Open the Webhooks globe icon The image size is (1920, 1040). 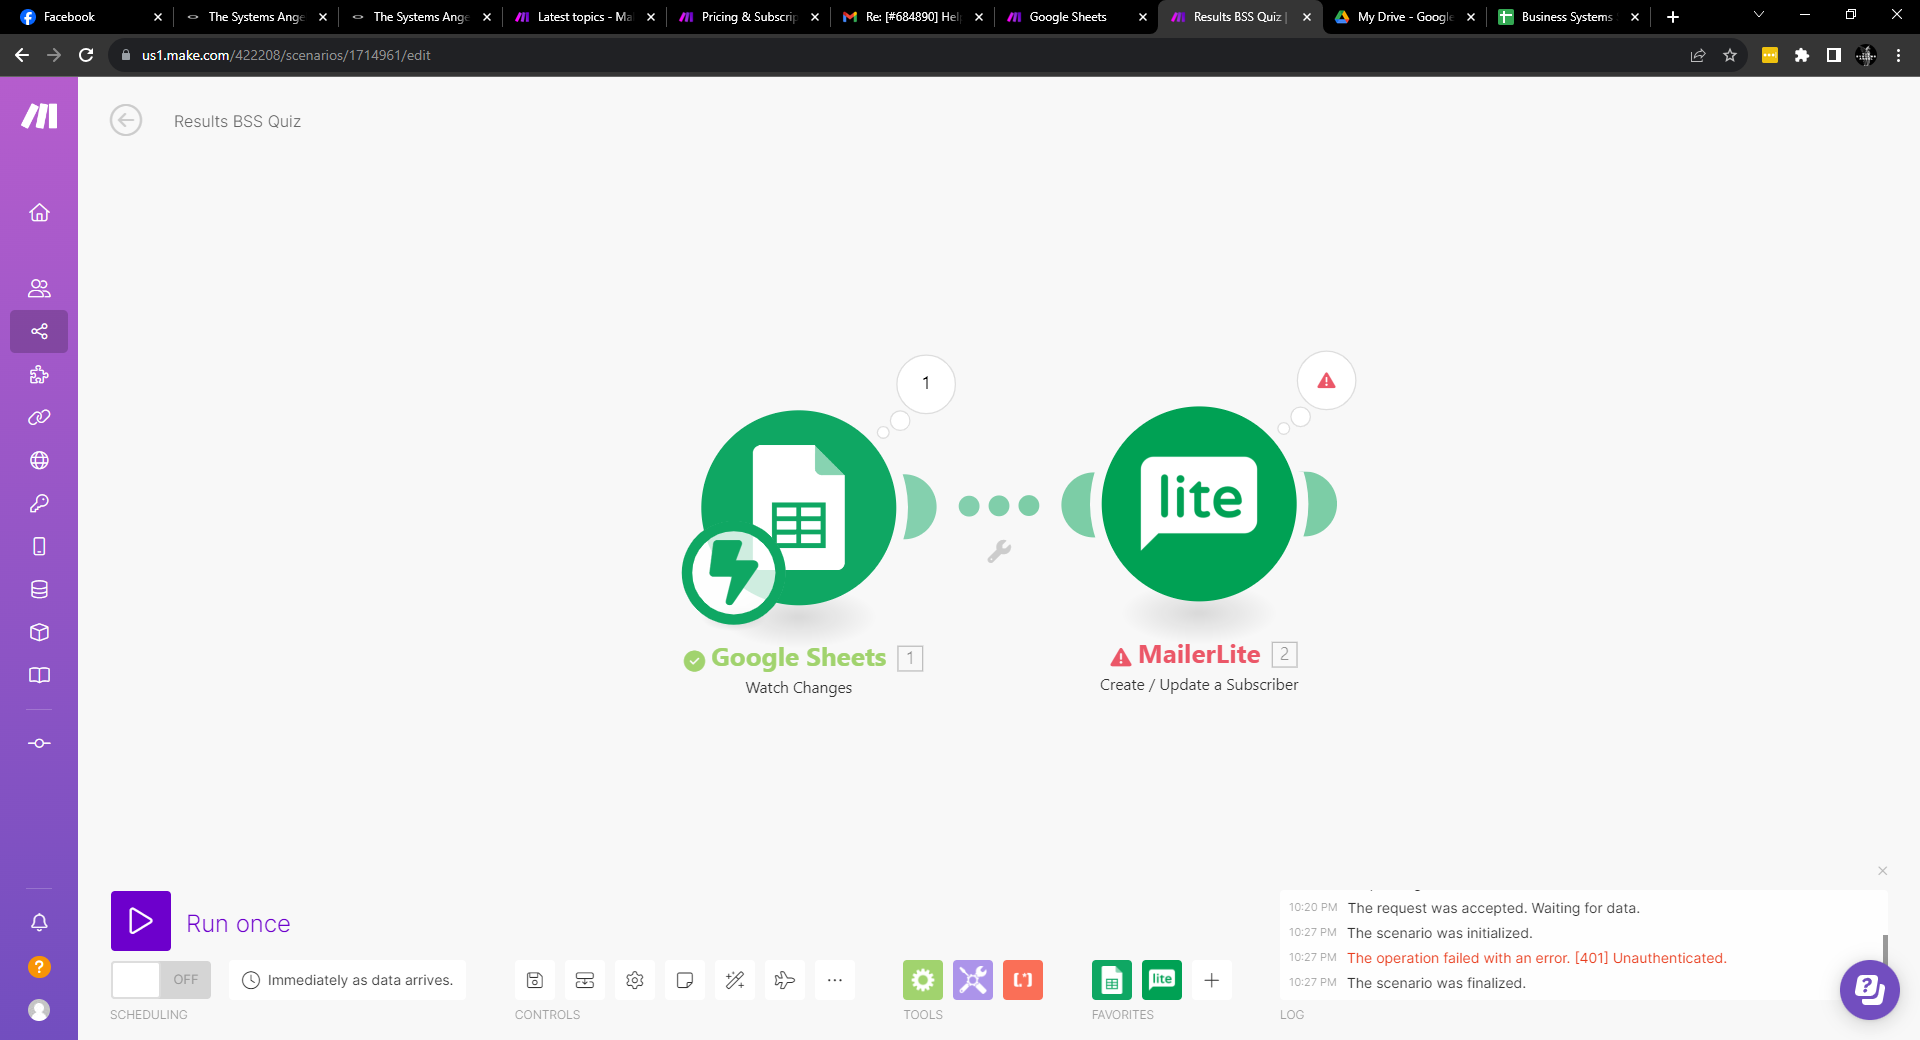point(39,460)
